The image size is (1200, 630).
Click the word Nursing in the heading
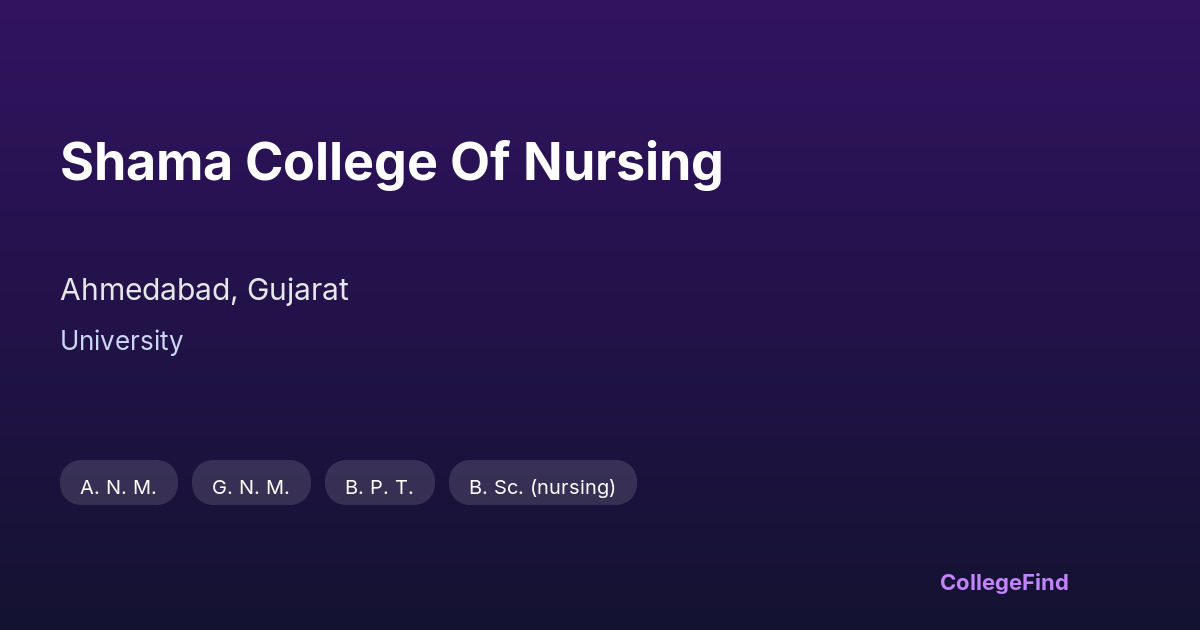click(622, 161)
